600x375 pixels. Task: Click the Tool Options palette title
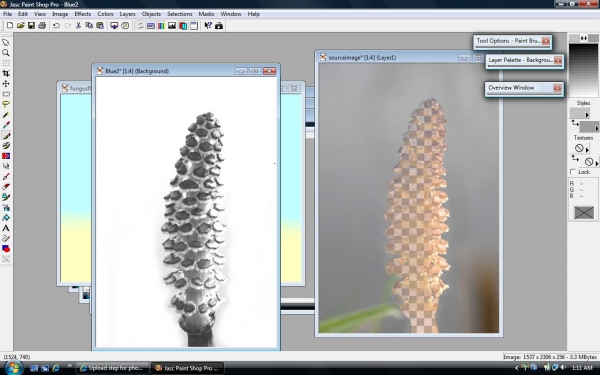(x=508, y=41)
